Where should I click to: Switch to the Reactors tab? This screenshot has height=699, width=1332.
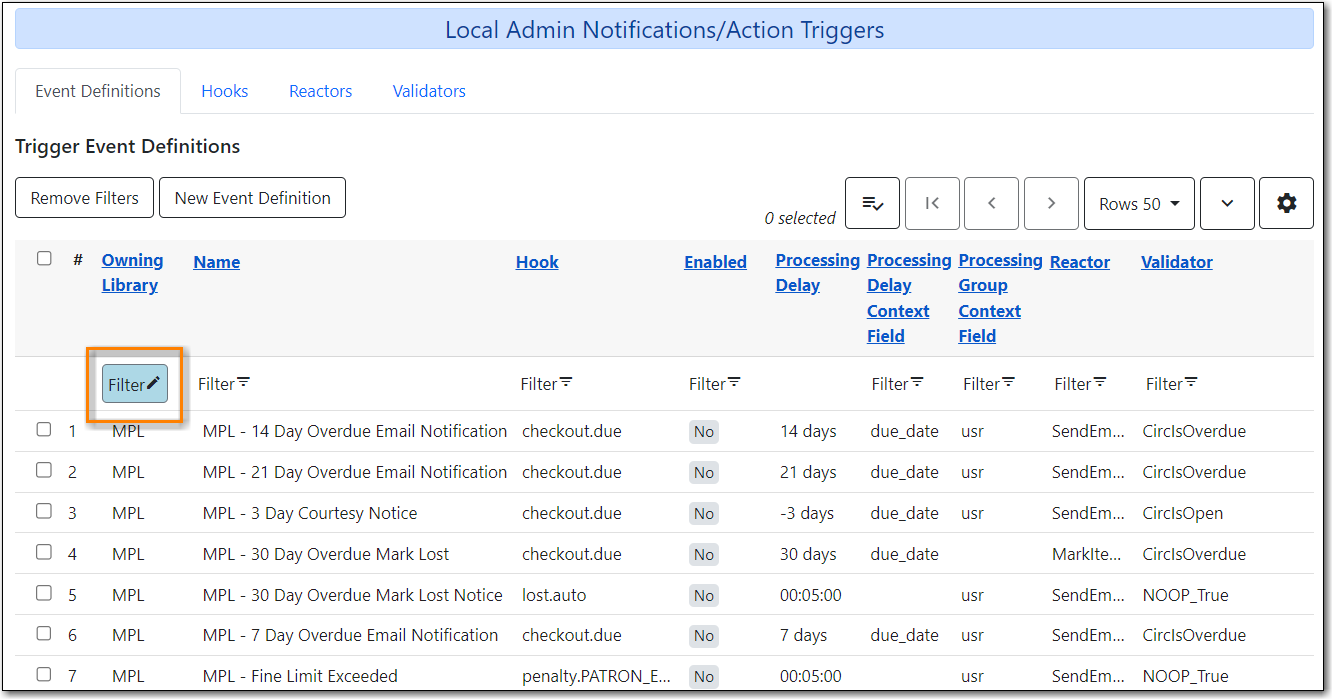point(320,90)
